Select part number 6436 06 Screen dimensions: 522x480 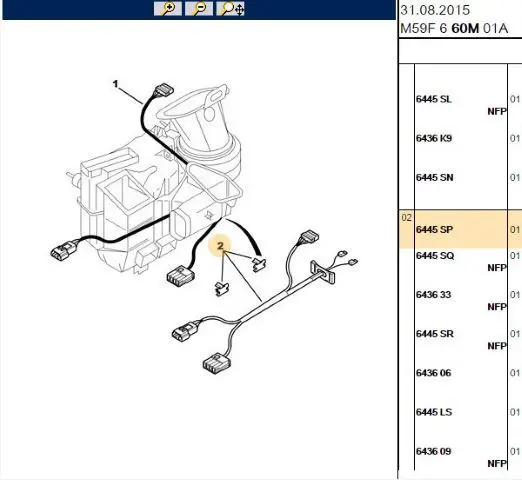pyautogui.click(x=433, y=373)
